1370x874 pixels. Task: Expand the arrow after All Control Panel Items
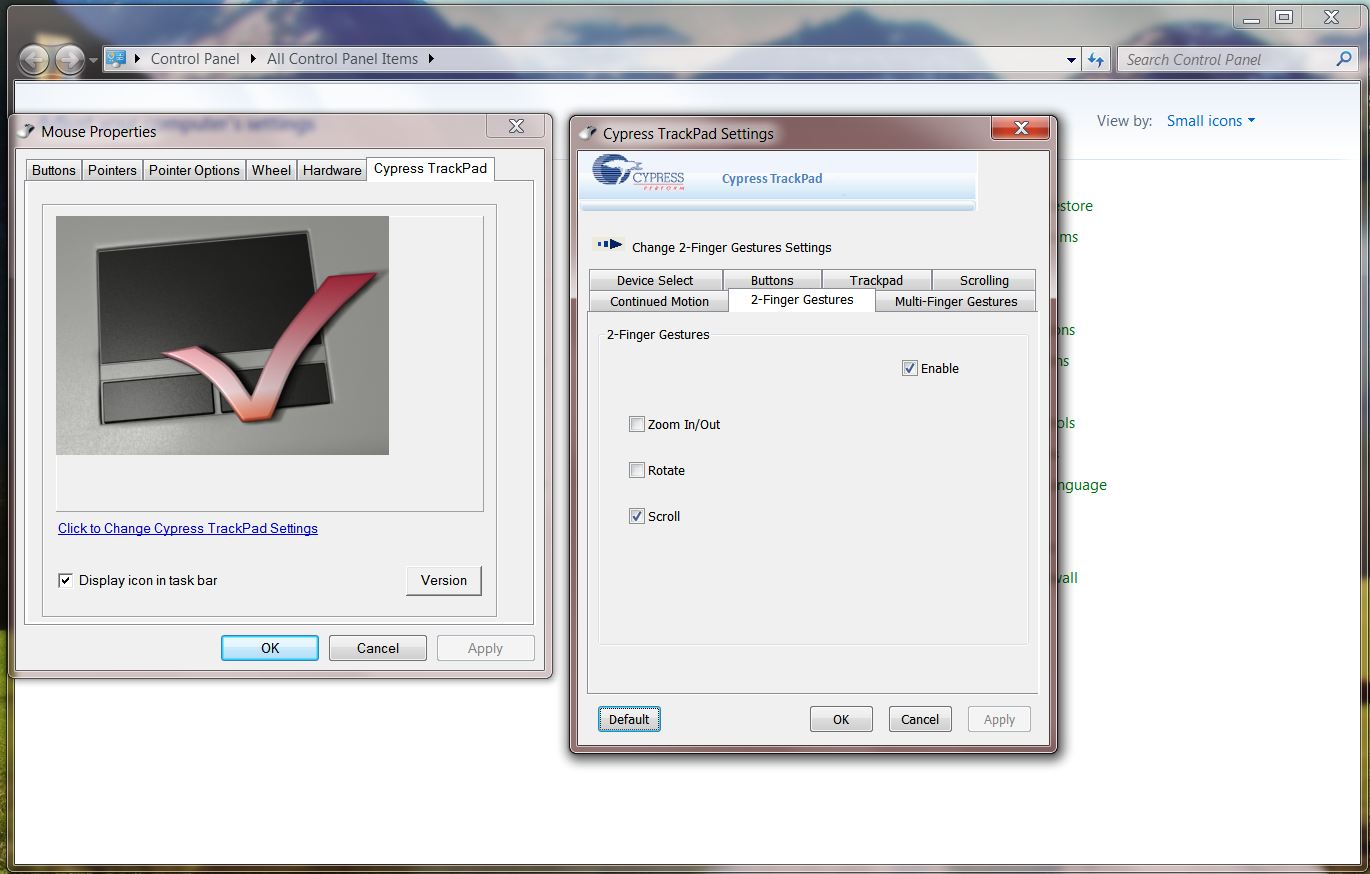[x=431, y=58]
